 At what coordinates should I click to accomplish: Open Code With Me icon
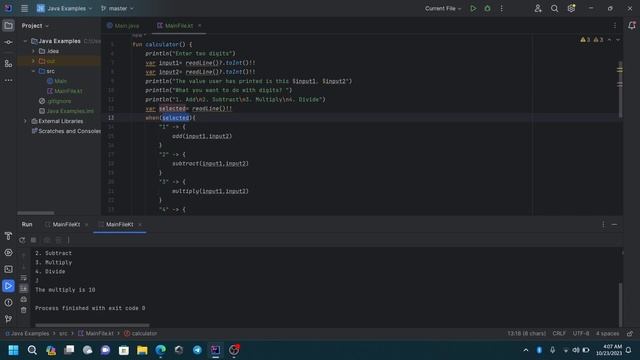(x=538, y=8)
